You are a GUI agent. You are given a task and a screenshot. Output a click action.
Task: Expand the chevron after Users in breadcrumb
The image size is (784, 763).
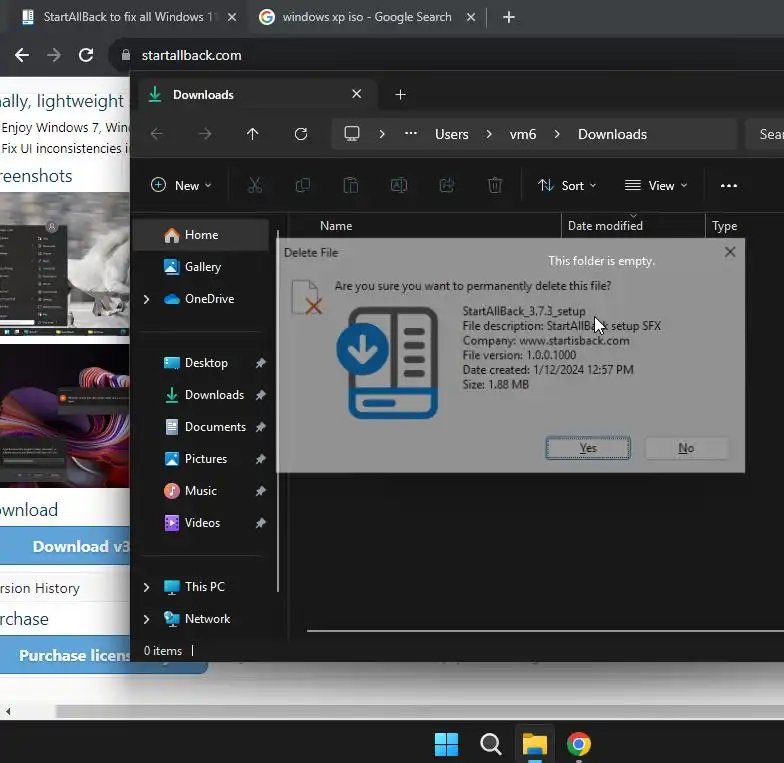point(488,134)
